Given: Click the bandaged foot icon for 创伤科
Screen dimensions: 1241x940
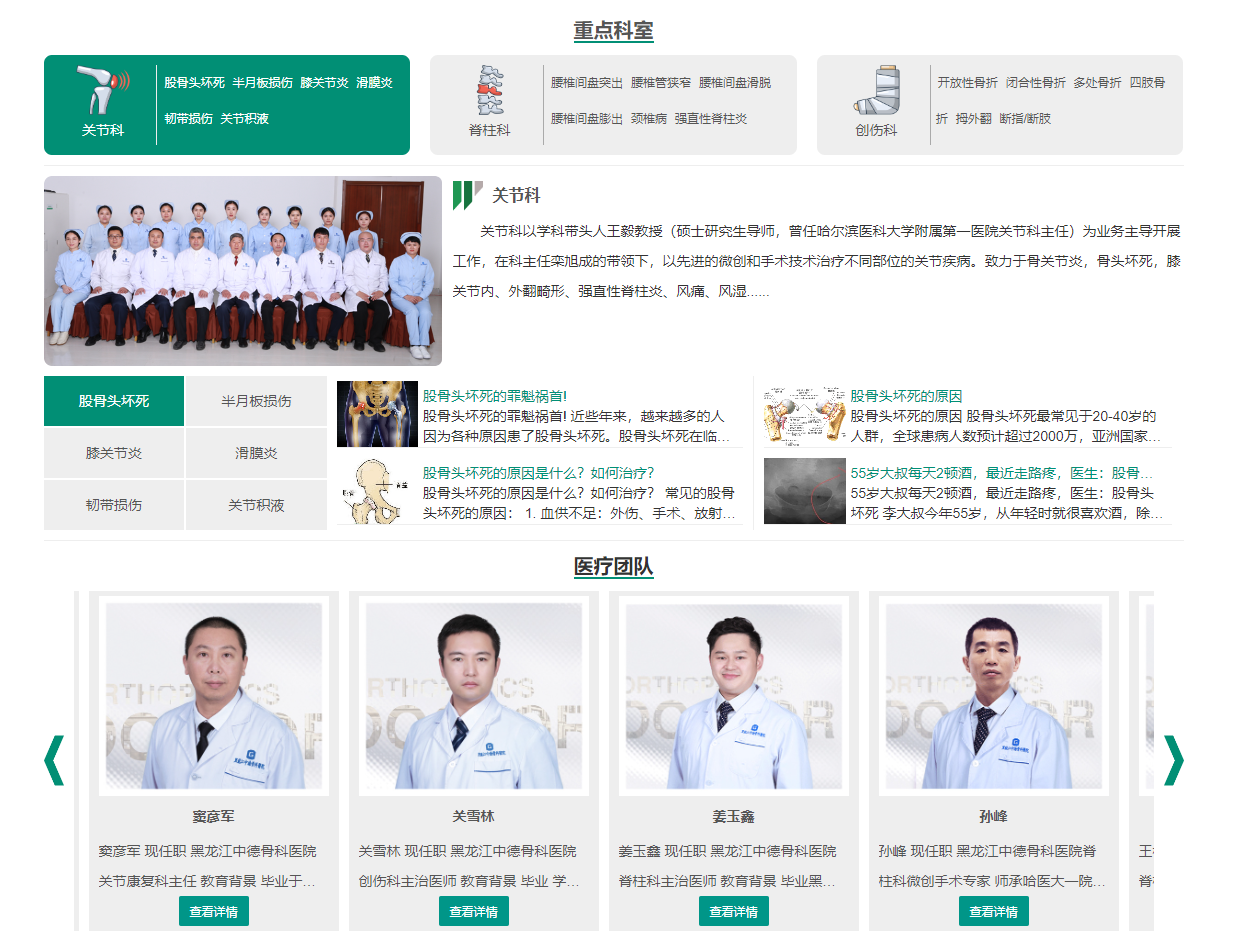Looking at the screenshot, I should [876, 90].
